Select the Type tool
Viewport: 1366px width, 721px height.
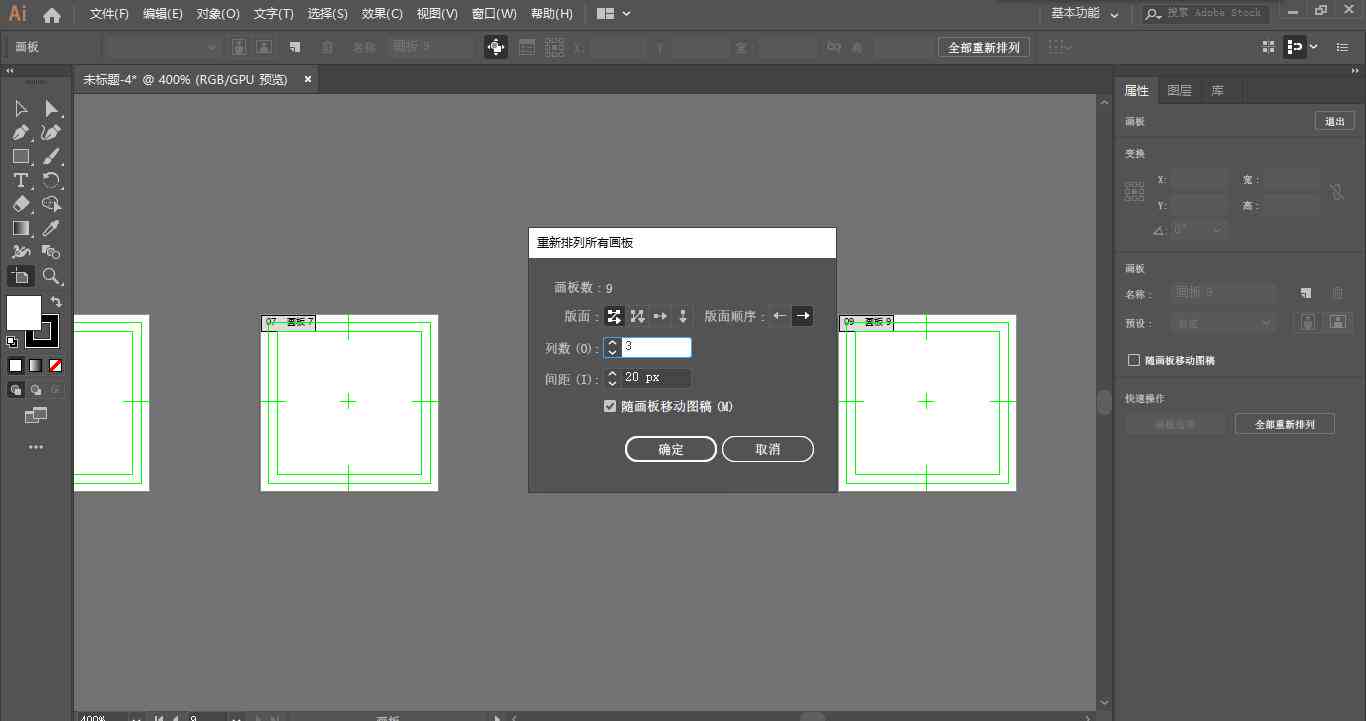[21, 180]
